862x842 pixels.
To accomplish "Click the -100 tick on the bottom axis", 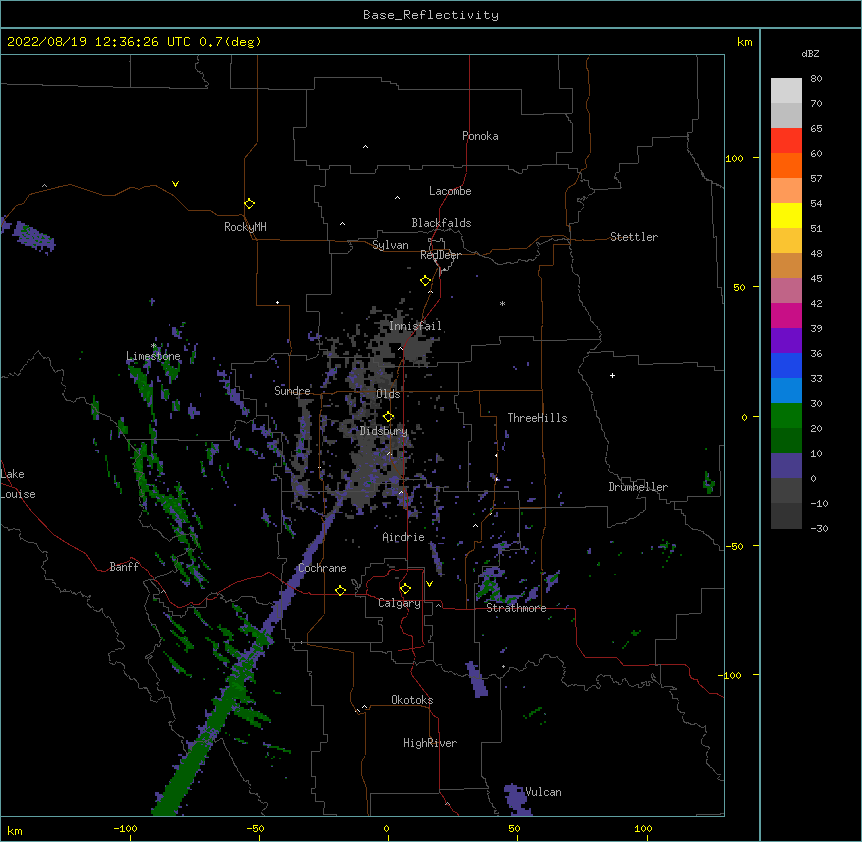I will (x=125, y=828).
